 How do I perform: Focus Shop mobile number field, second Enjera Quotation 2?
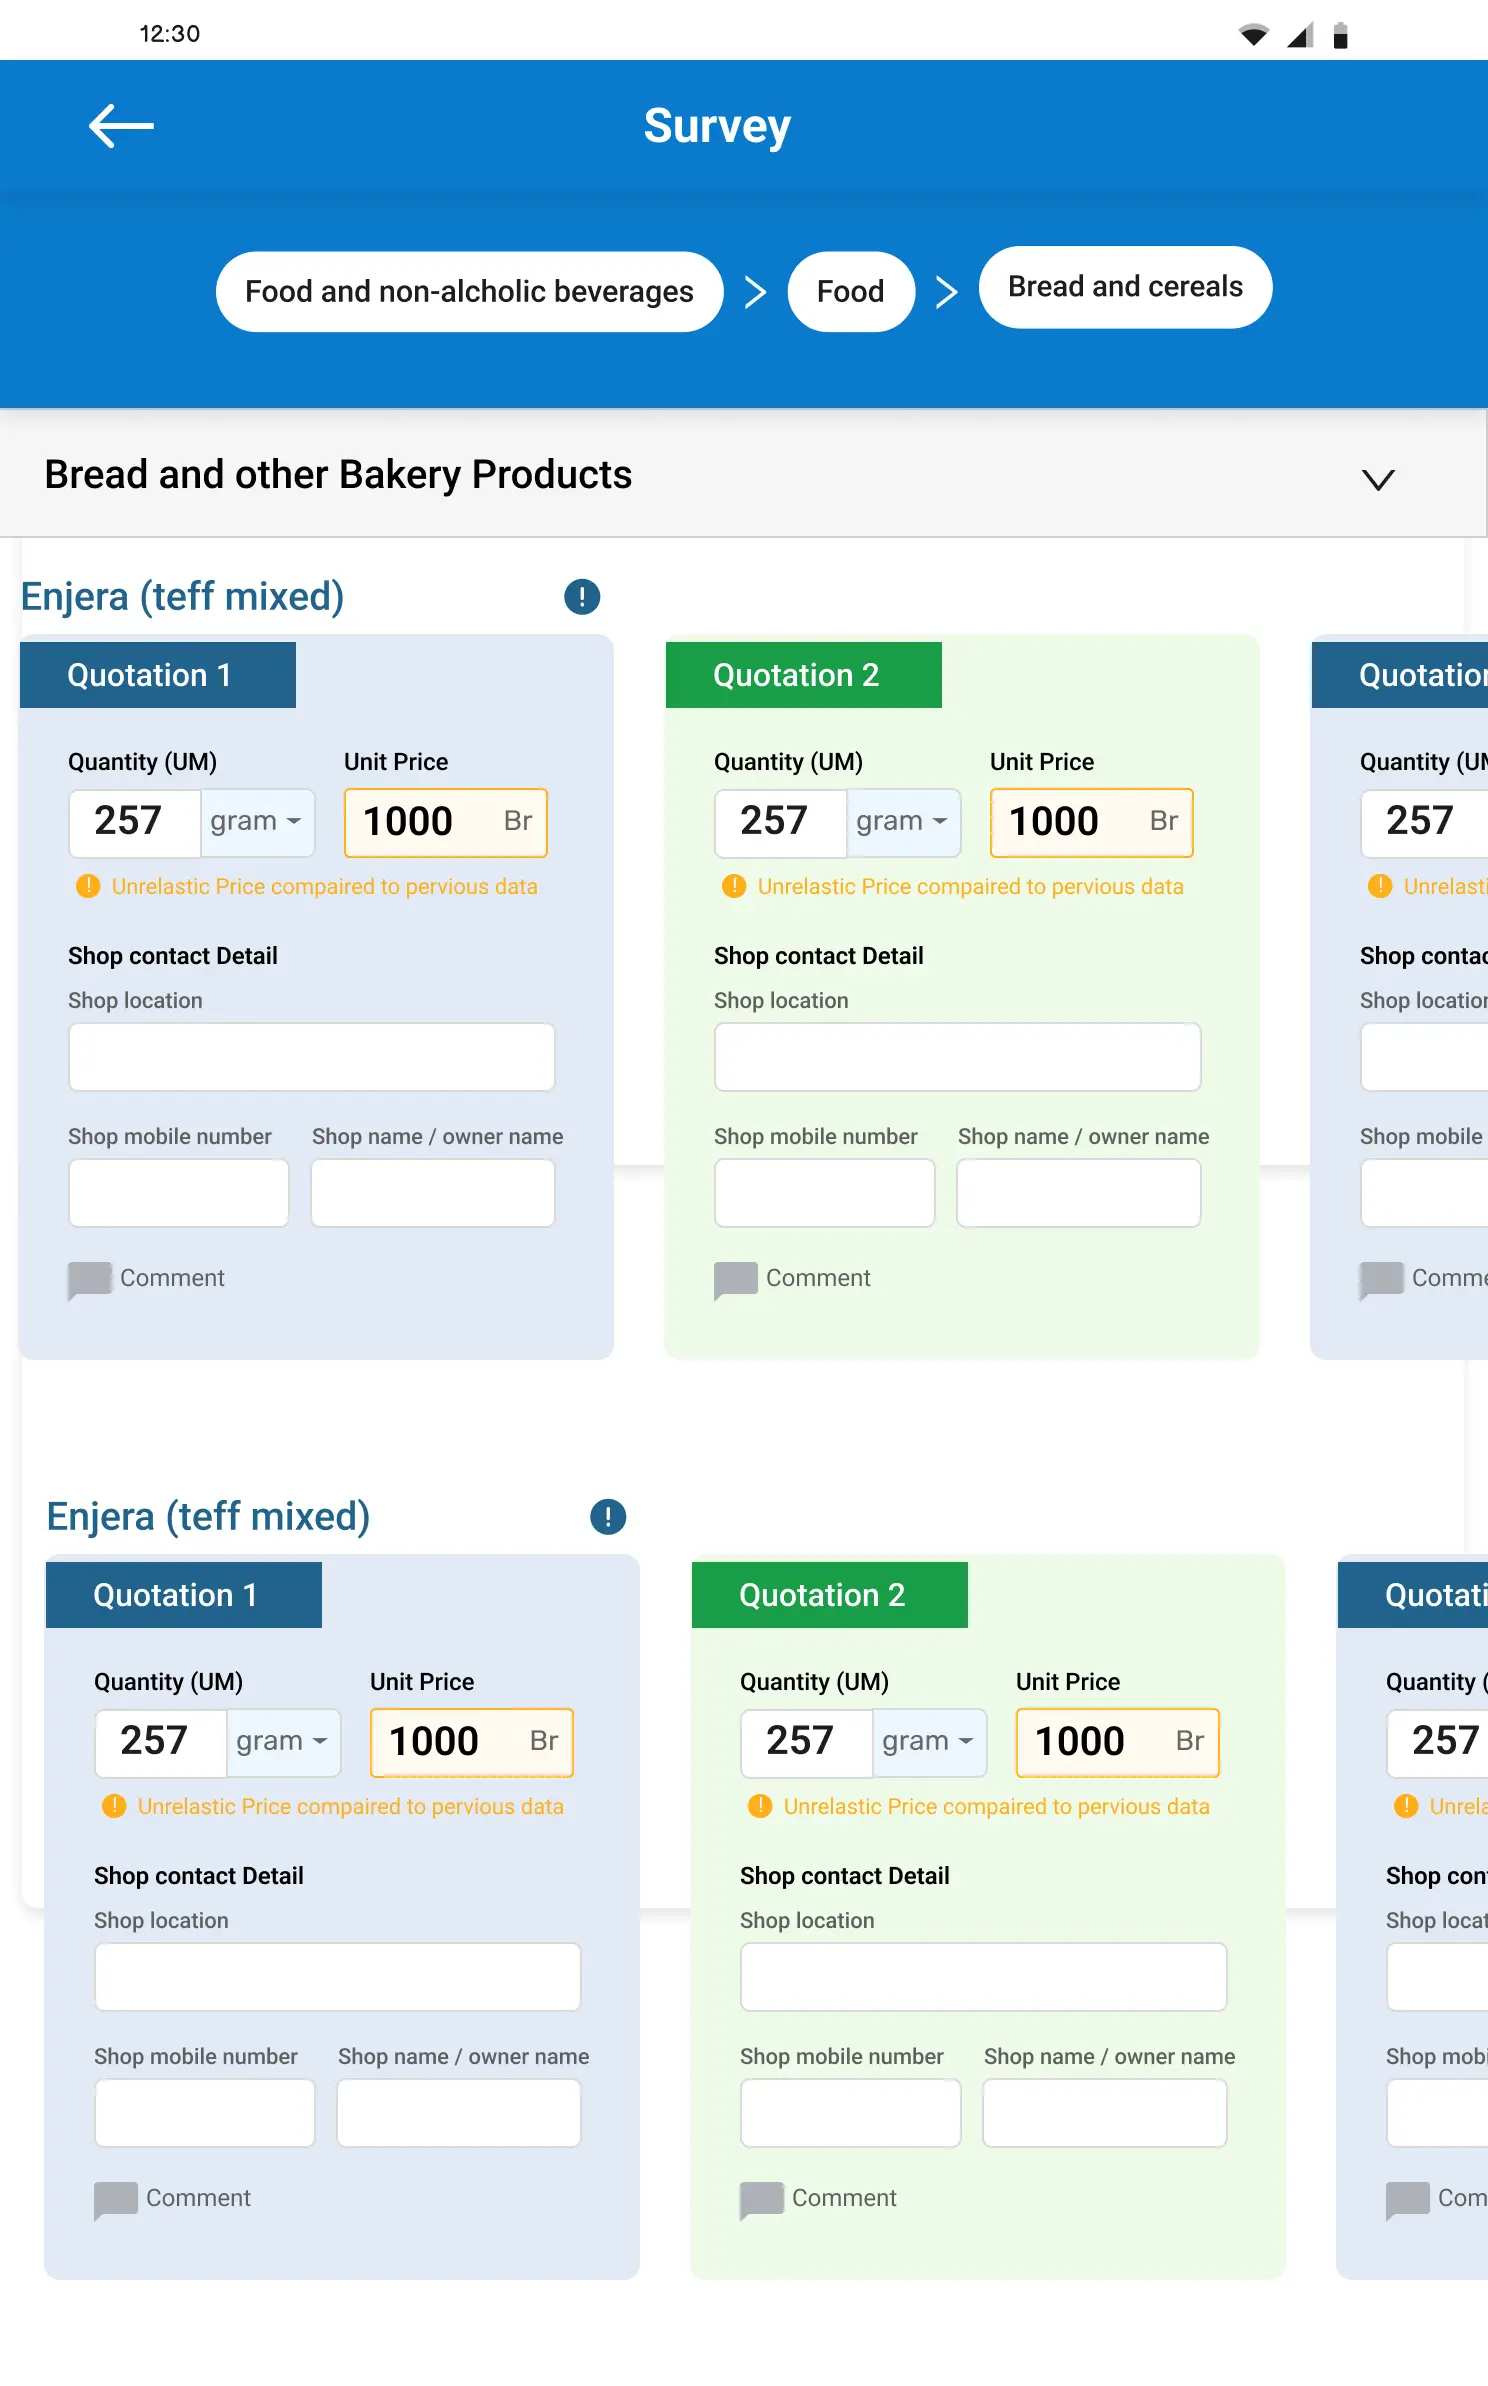851,2113
